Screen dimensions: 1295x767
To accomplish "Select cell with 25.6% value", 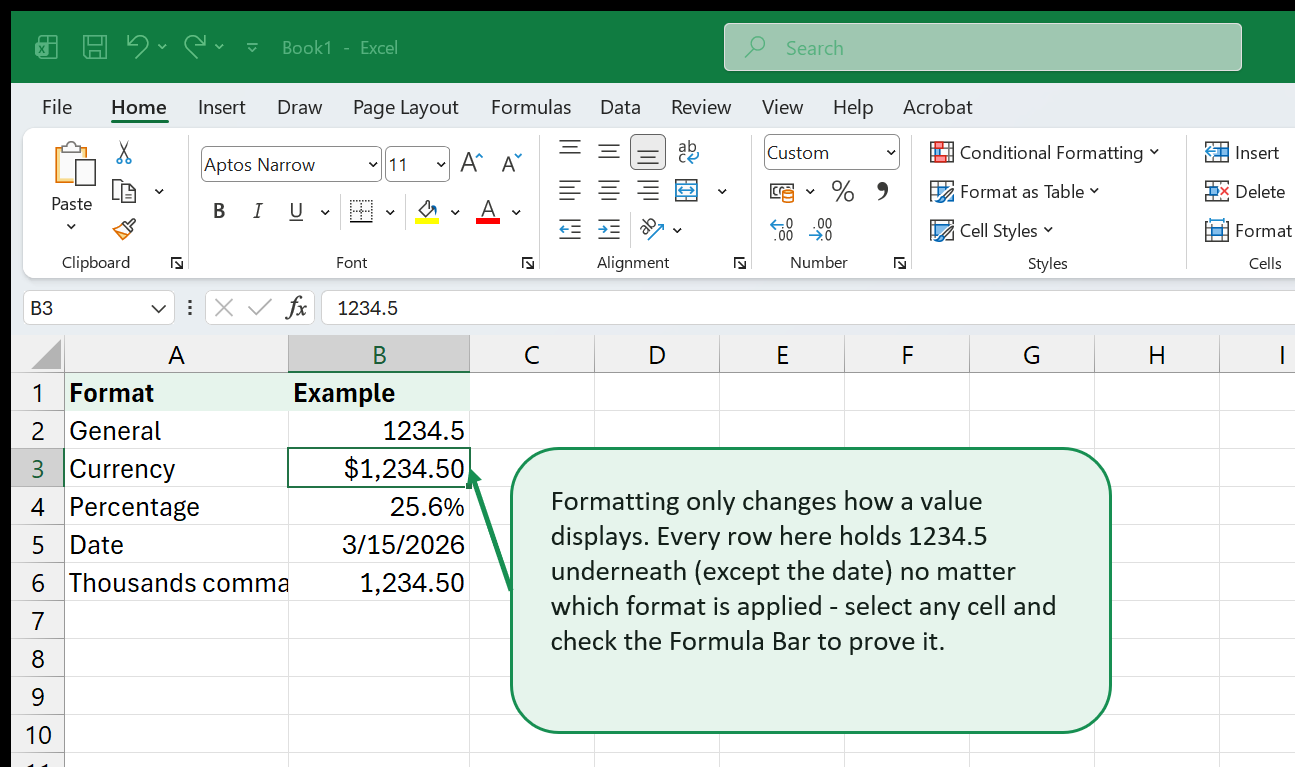I will (x=379, y=507).
